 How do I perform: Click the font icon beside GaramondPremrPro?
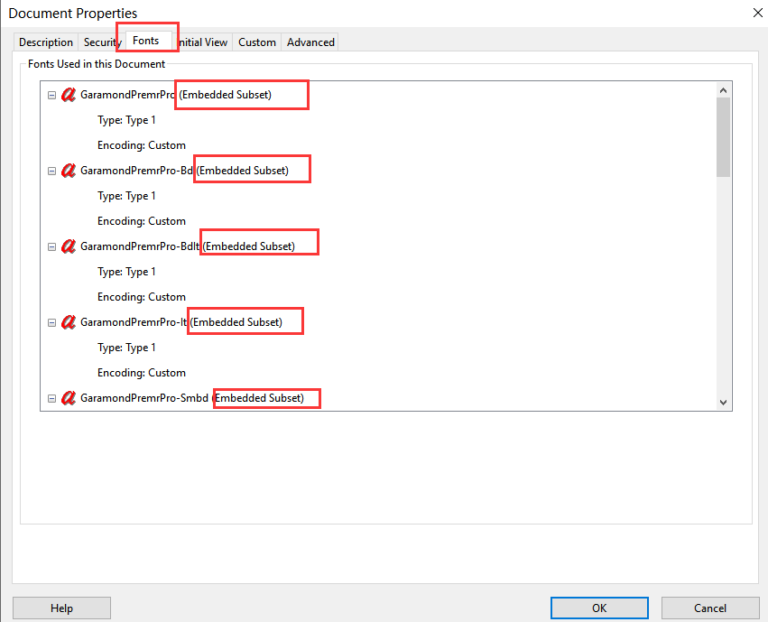click(68, 95)
